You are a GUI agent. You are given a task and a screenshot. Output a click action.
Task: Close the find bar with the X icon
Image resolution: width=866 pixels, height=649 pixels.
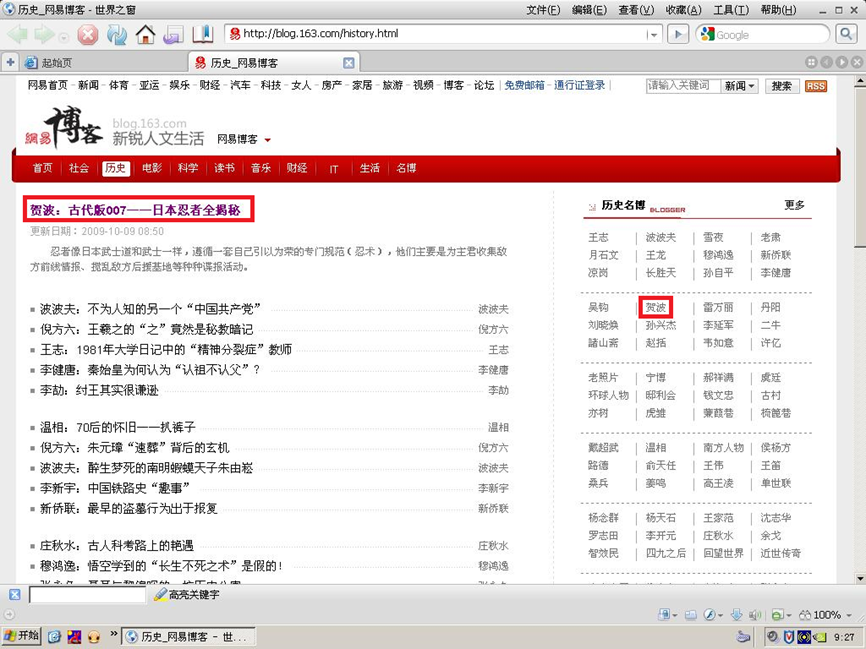point(14,595)
